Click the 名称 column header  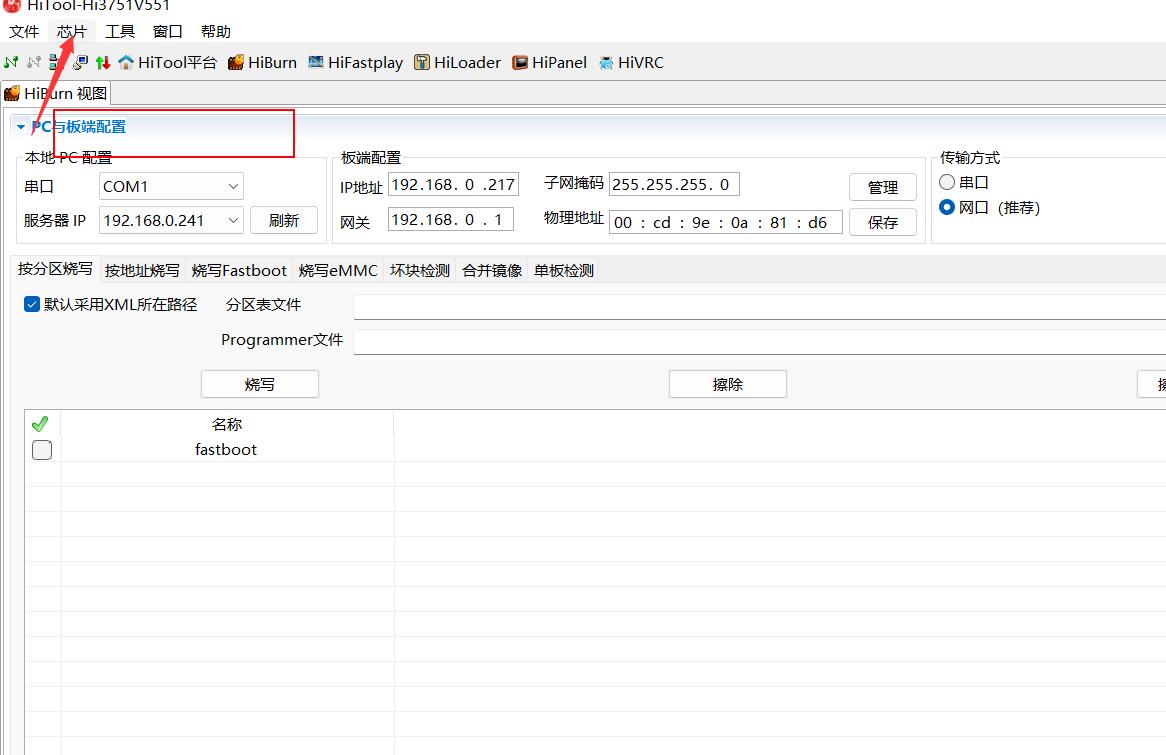[x=227, y=424]
